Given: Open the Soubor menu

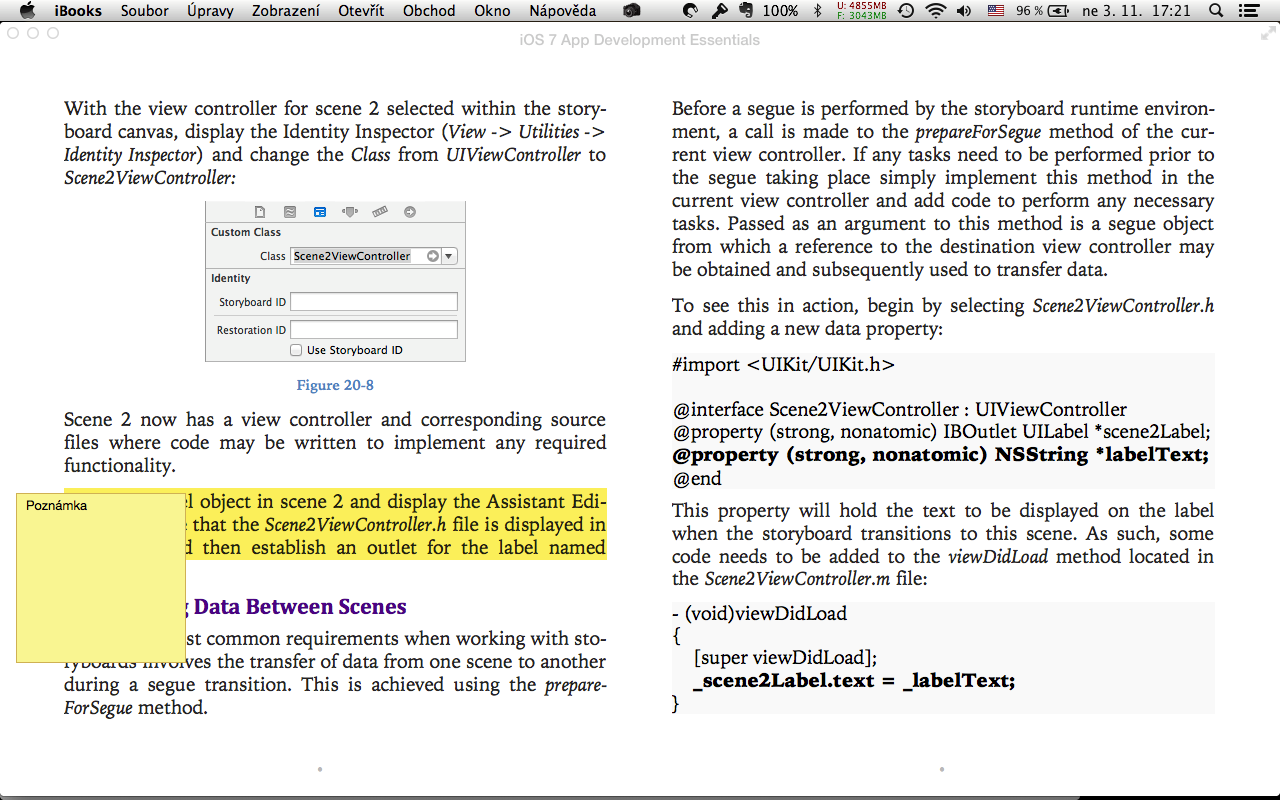Looking at the screenshot, I should 144,11.
